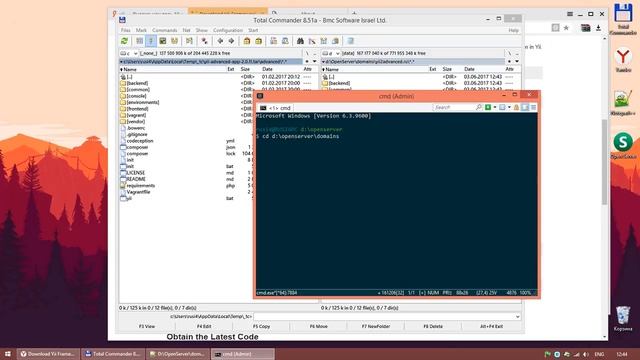640x360 pixels.
Task: Open the Files menu in Total Commander
Action: click(x=125, y=30)
